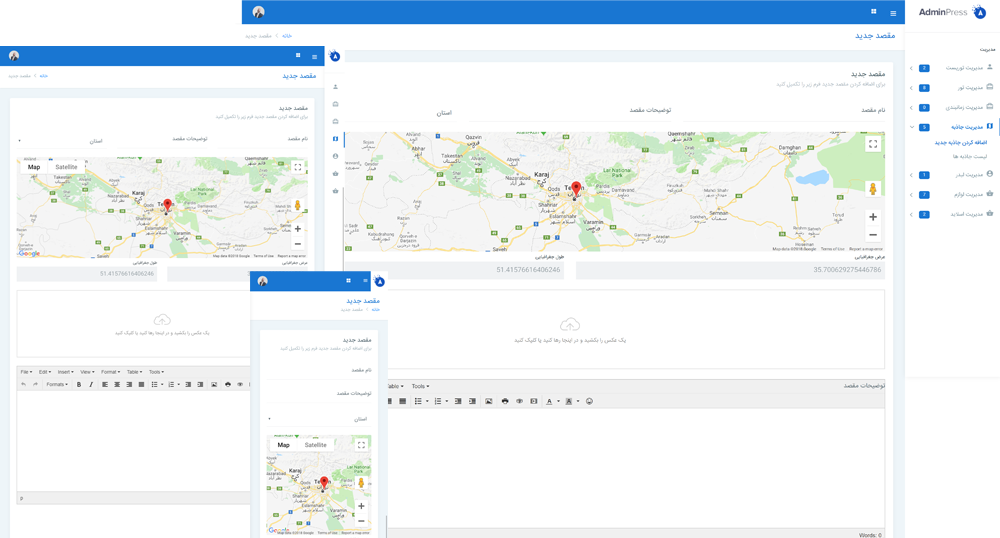Click the latitude field showing 35.700629275446786
1000x538 pixels.
pyautogui.click(x=730, y=270)
